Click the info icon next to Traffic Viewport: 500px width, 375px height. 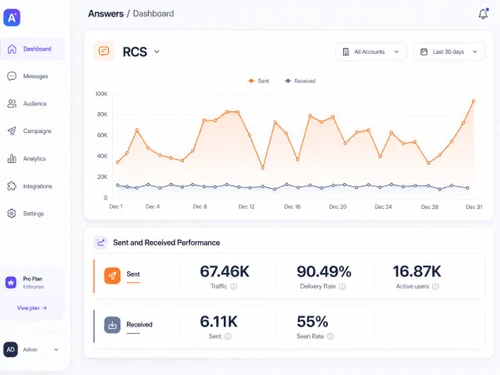point(234,286)
